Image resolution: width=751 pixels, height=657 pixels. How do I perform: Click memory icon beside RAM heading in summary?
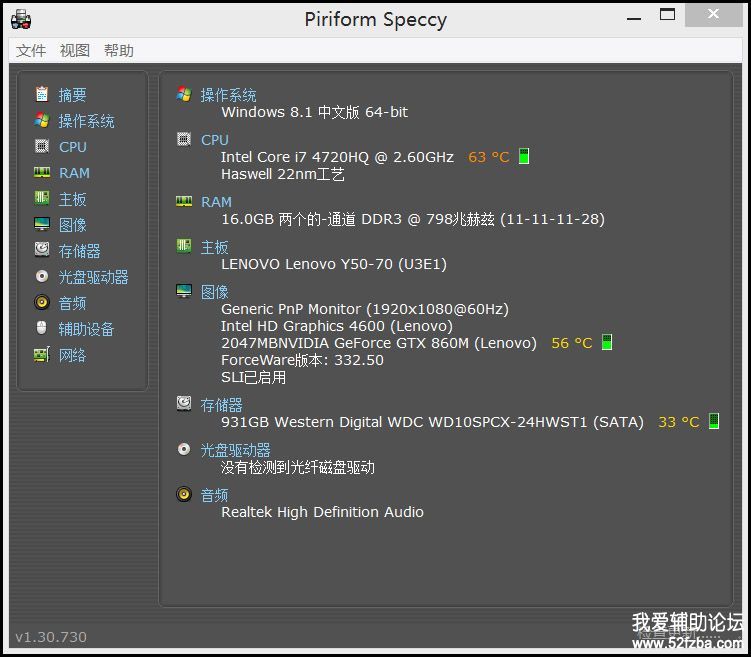coord(184,201)
